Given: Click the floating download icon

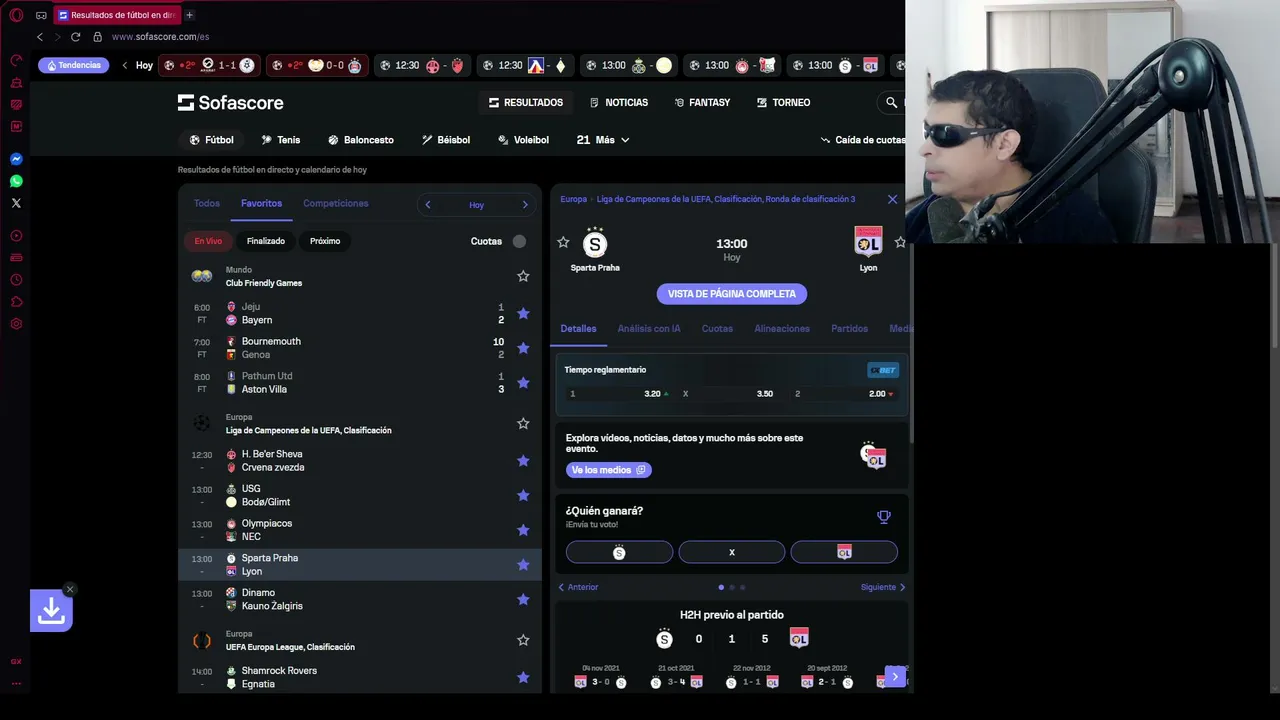Looking at the screenshot, I should 51,611.
